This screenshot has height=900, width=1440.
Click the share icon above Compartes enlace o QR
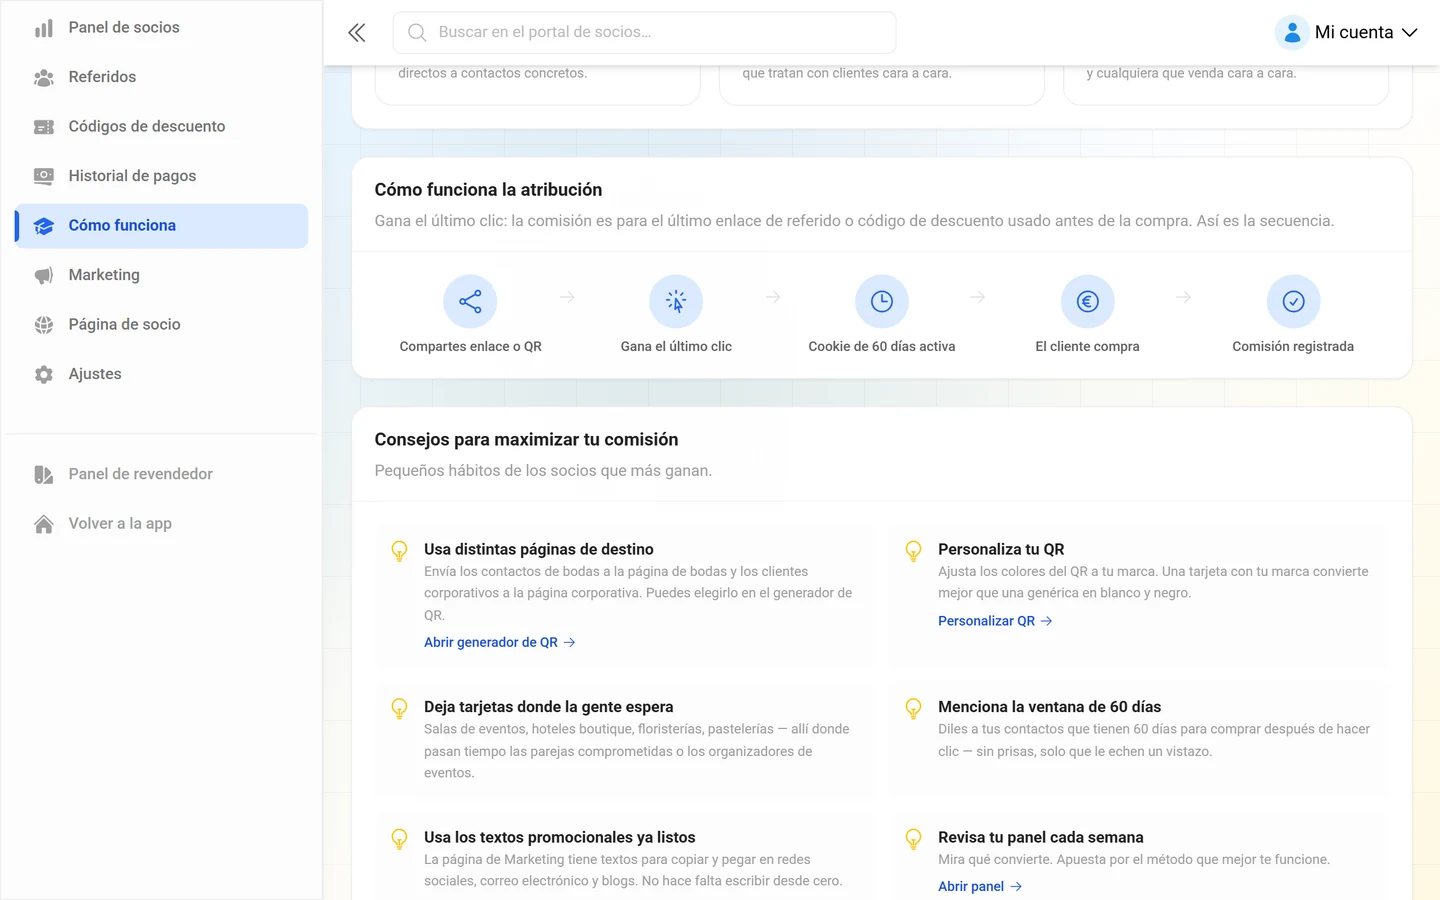[x=470, y=301]
